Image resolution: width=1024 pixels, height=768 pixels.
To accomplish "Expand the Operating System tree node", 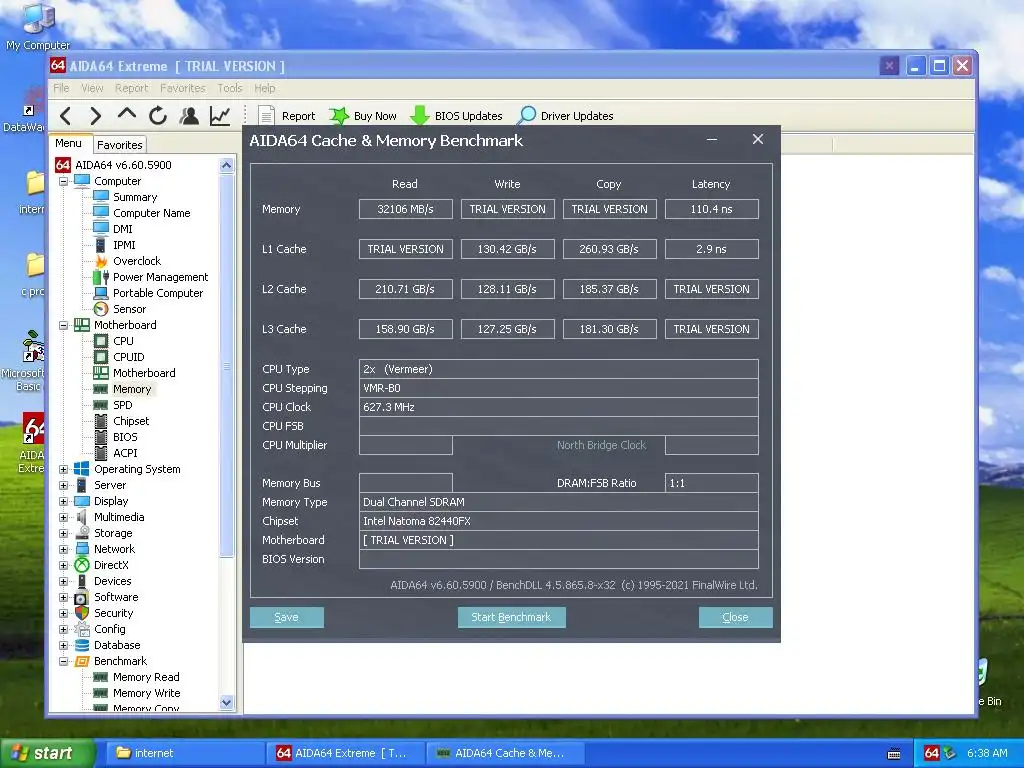I will pos(63,470).
